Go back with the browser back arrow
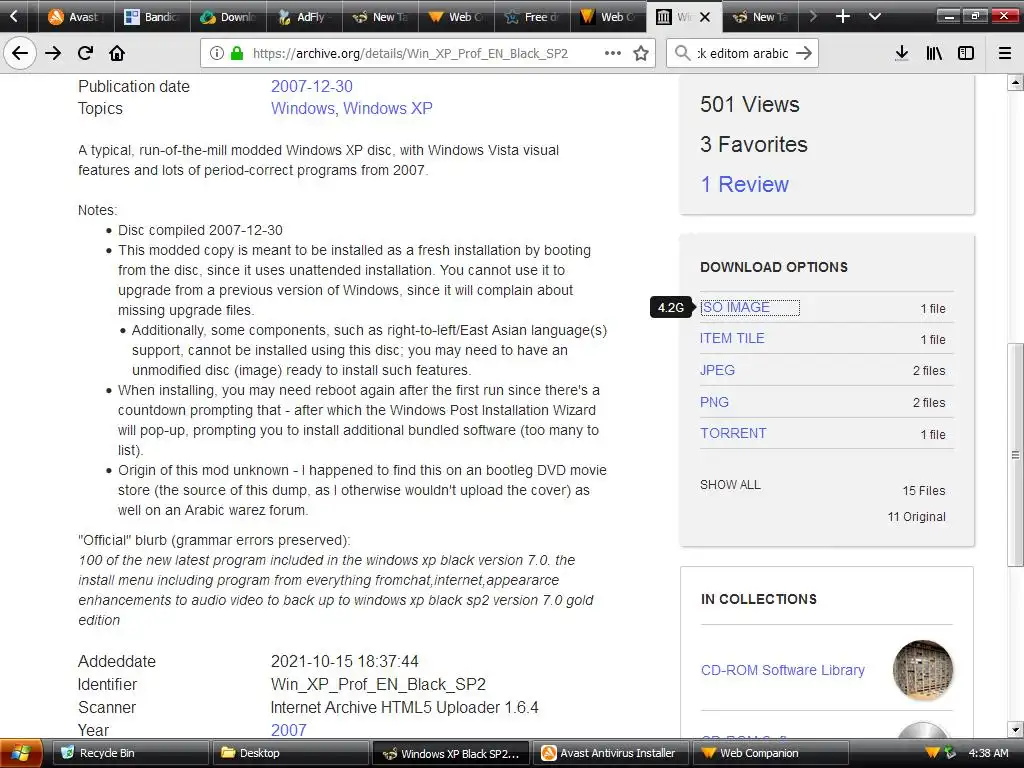Image resolution: width=1024 pixels, height=768 pixels. click(20, 54)
